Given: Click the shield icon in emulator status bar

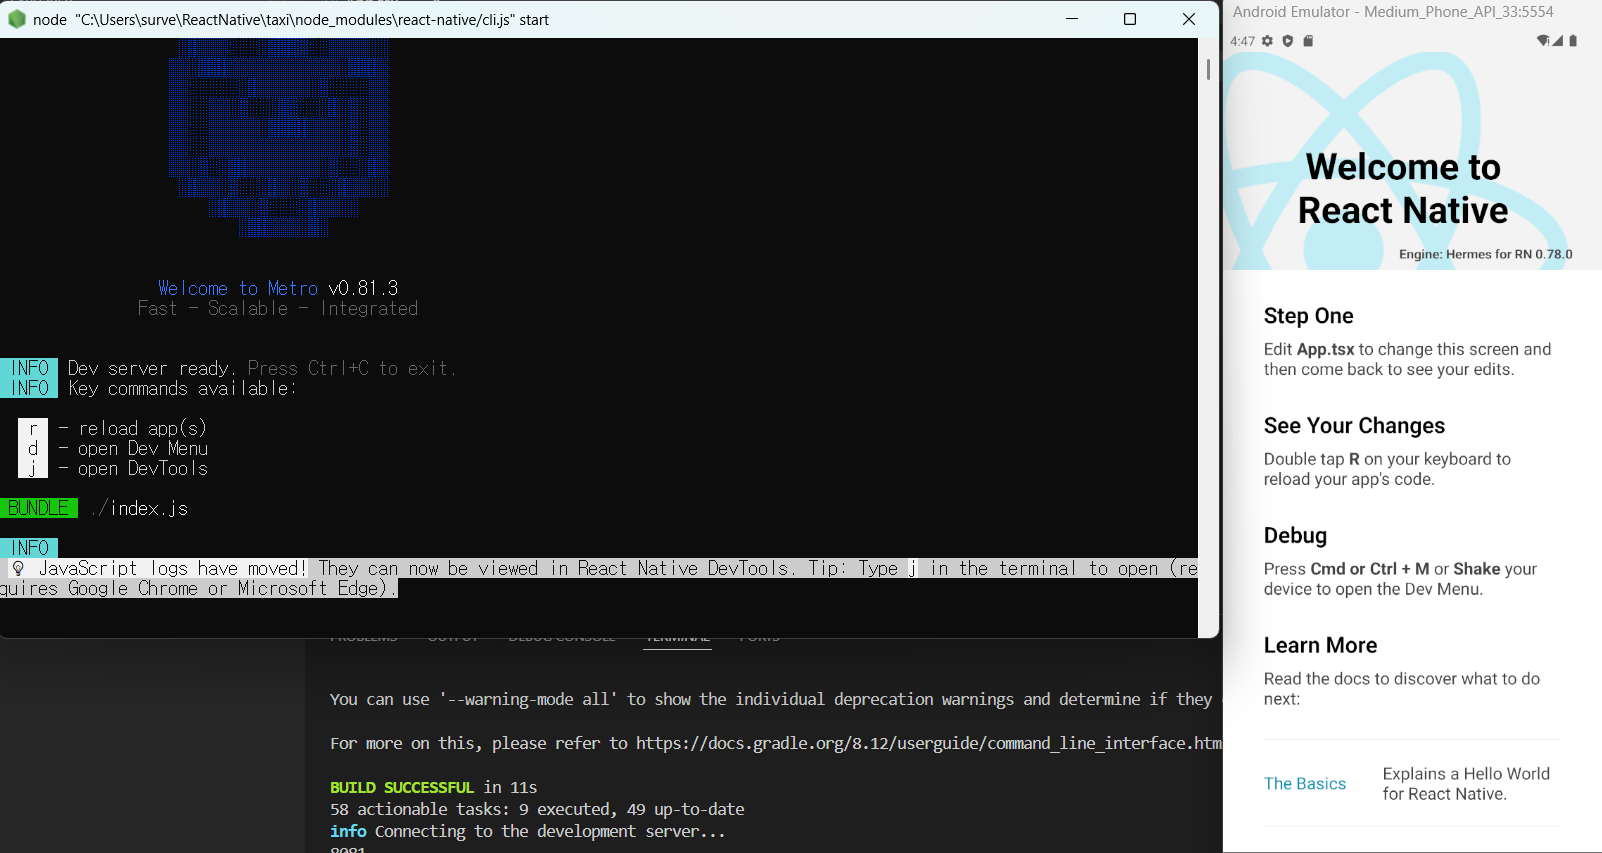Looking at the screenshot, I should (x=1288, y=41).
